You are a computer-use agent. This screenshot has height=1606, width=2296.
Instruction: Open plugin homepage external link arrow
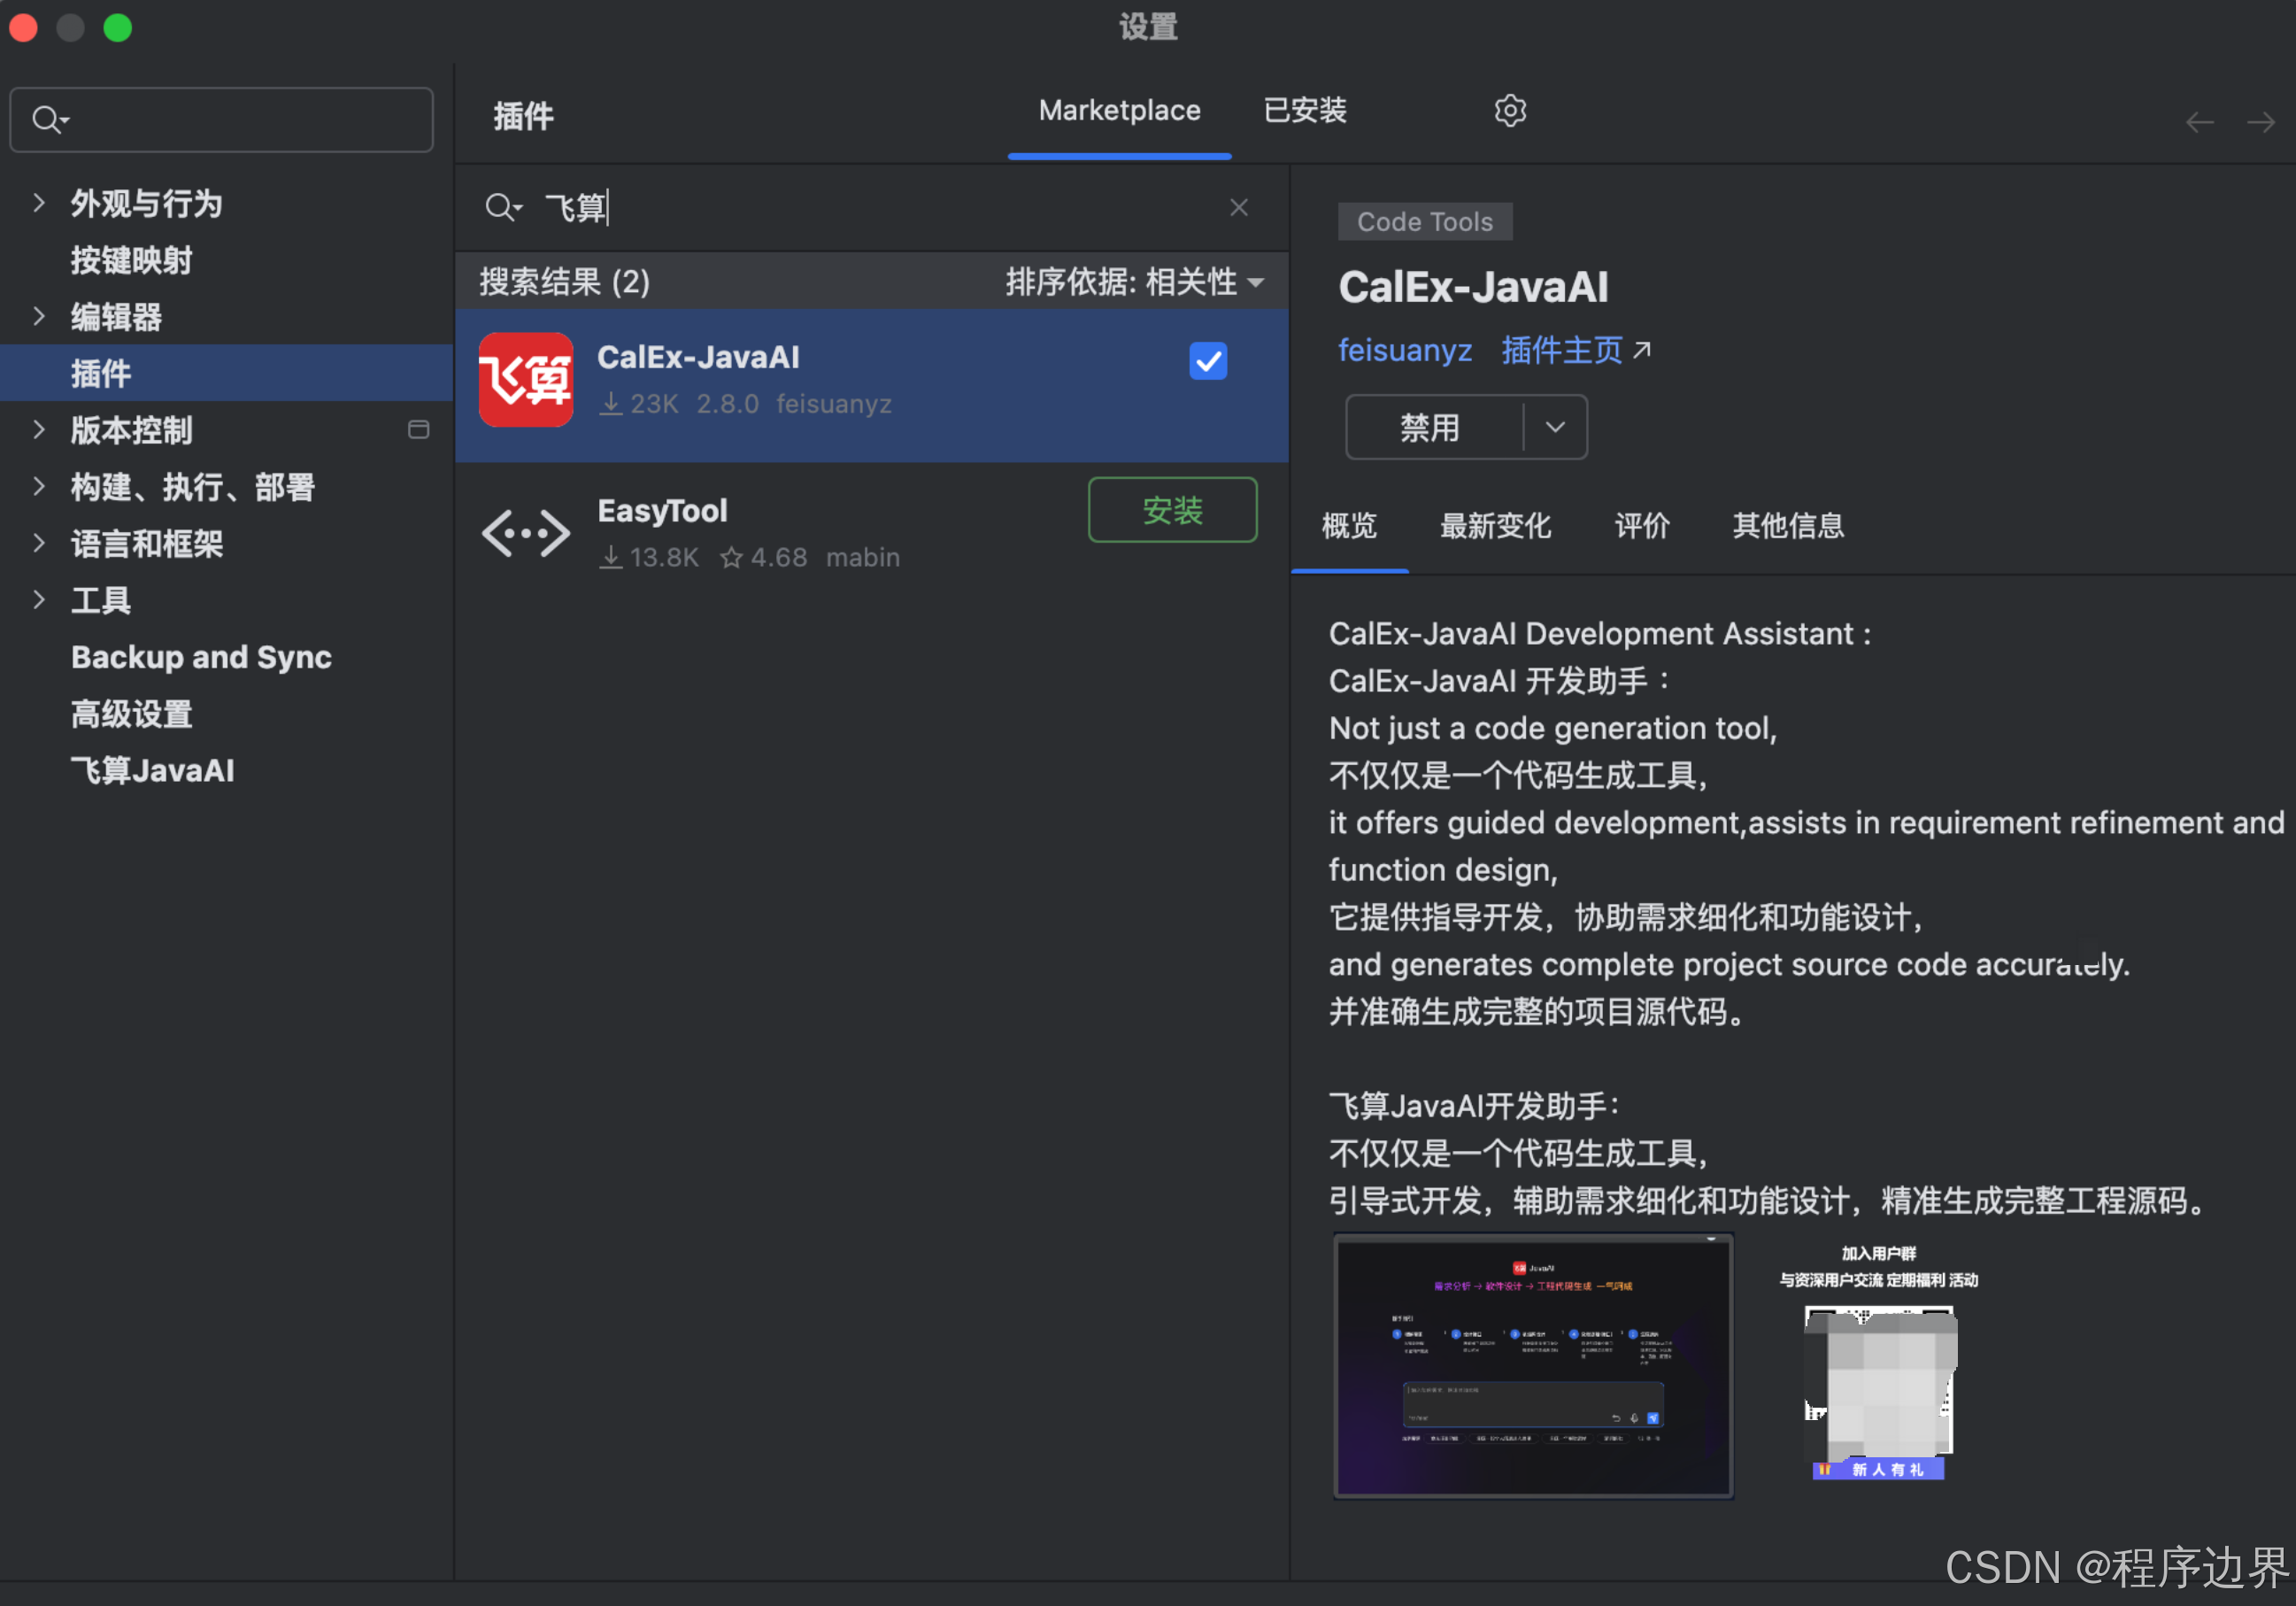(1642, 350)
